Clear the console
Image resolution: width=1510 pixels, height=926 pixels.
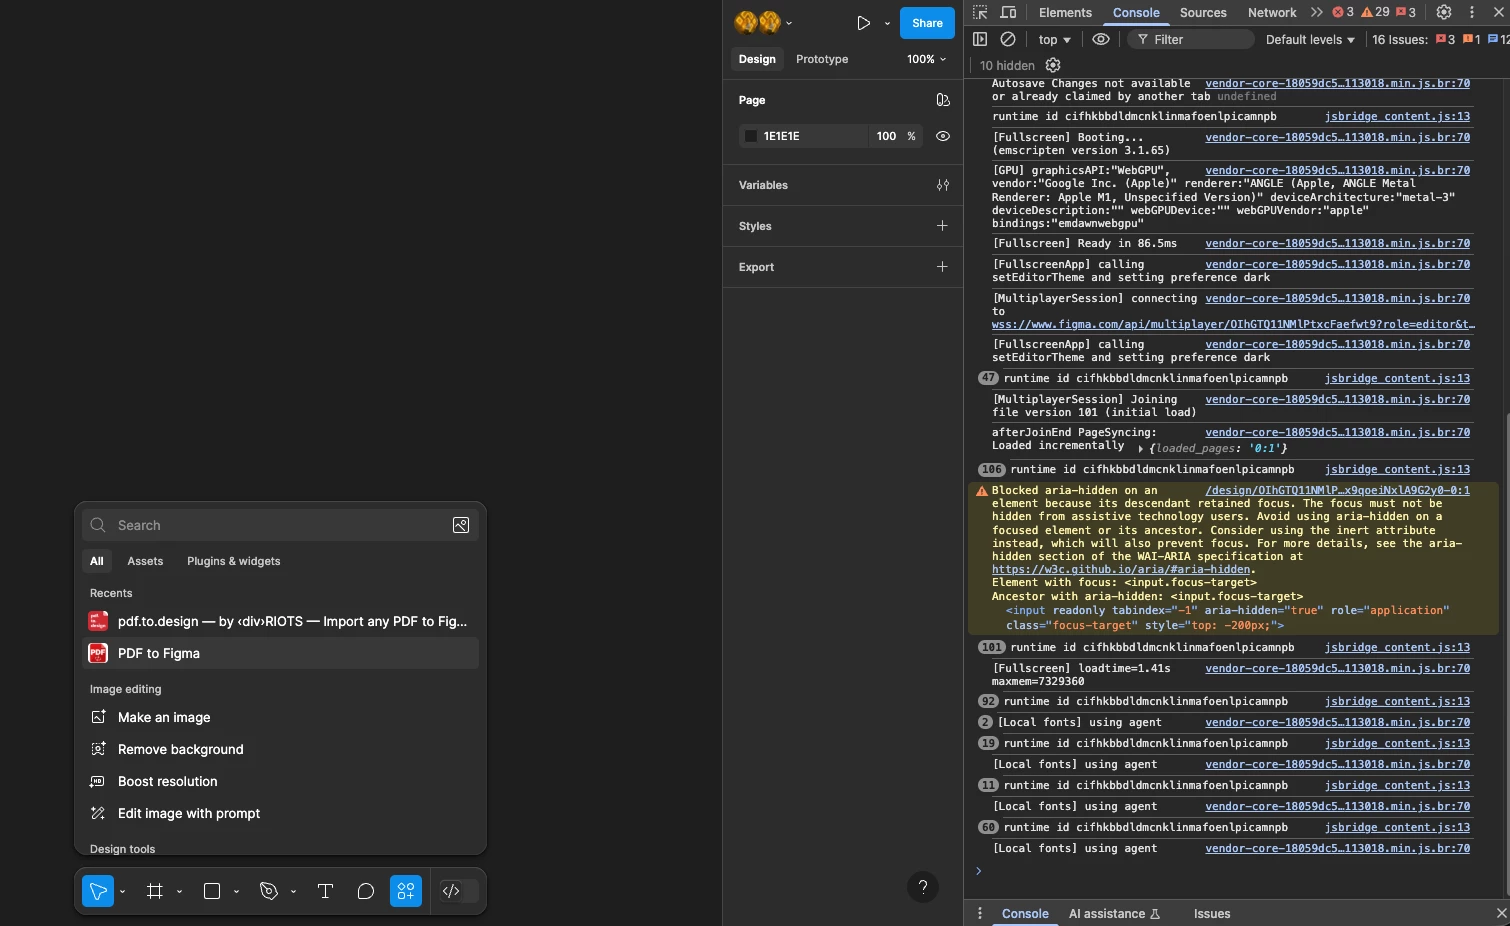point(1008,39)
